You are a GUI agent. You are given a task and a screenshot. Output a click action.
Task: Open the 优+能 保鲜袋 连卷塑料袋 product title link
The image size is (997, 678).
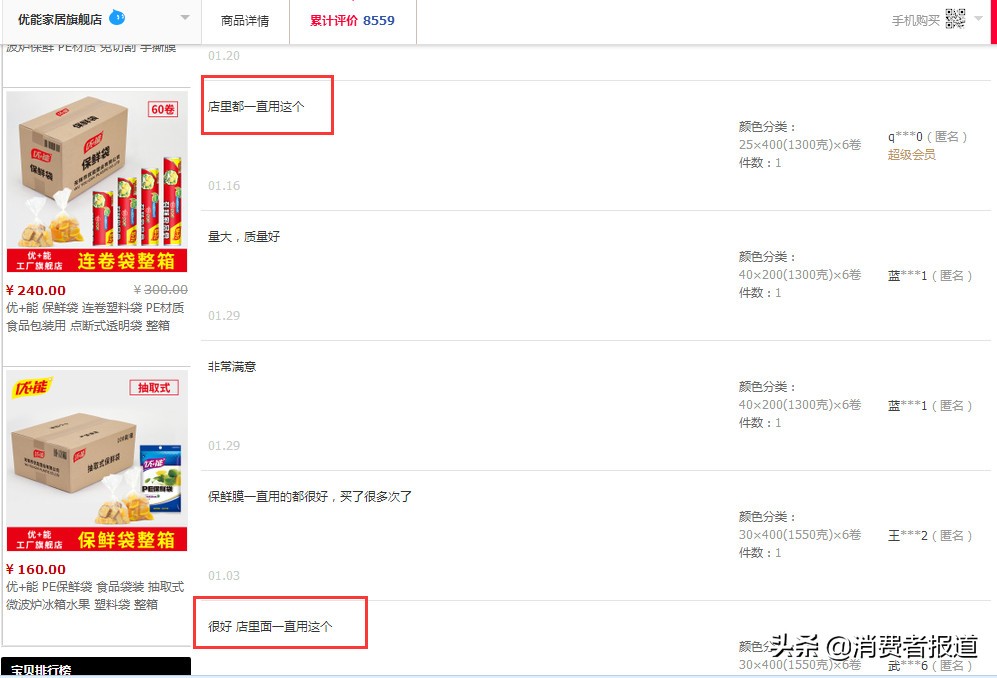click(95, 317)
